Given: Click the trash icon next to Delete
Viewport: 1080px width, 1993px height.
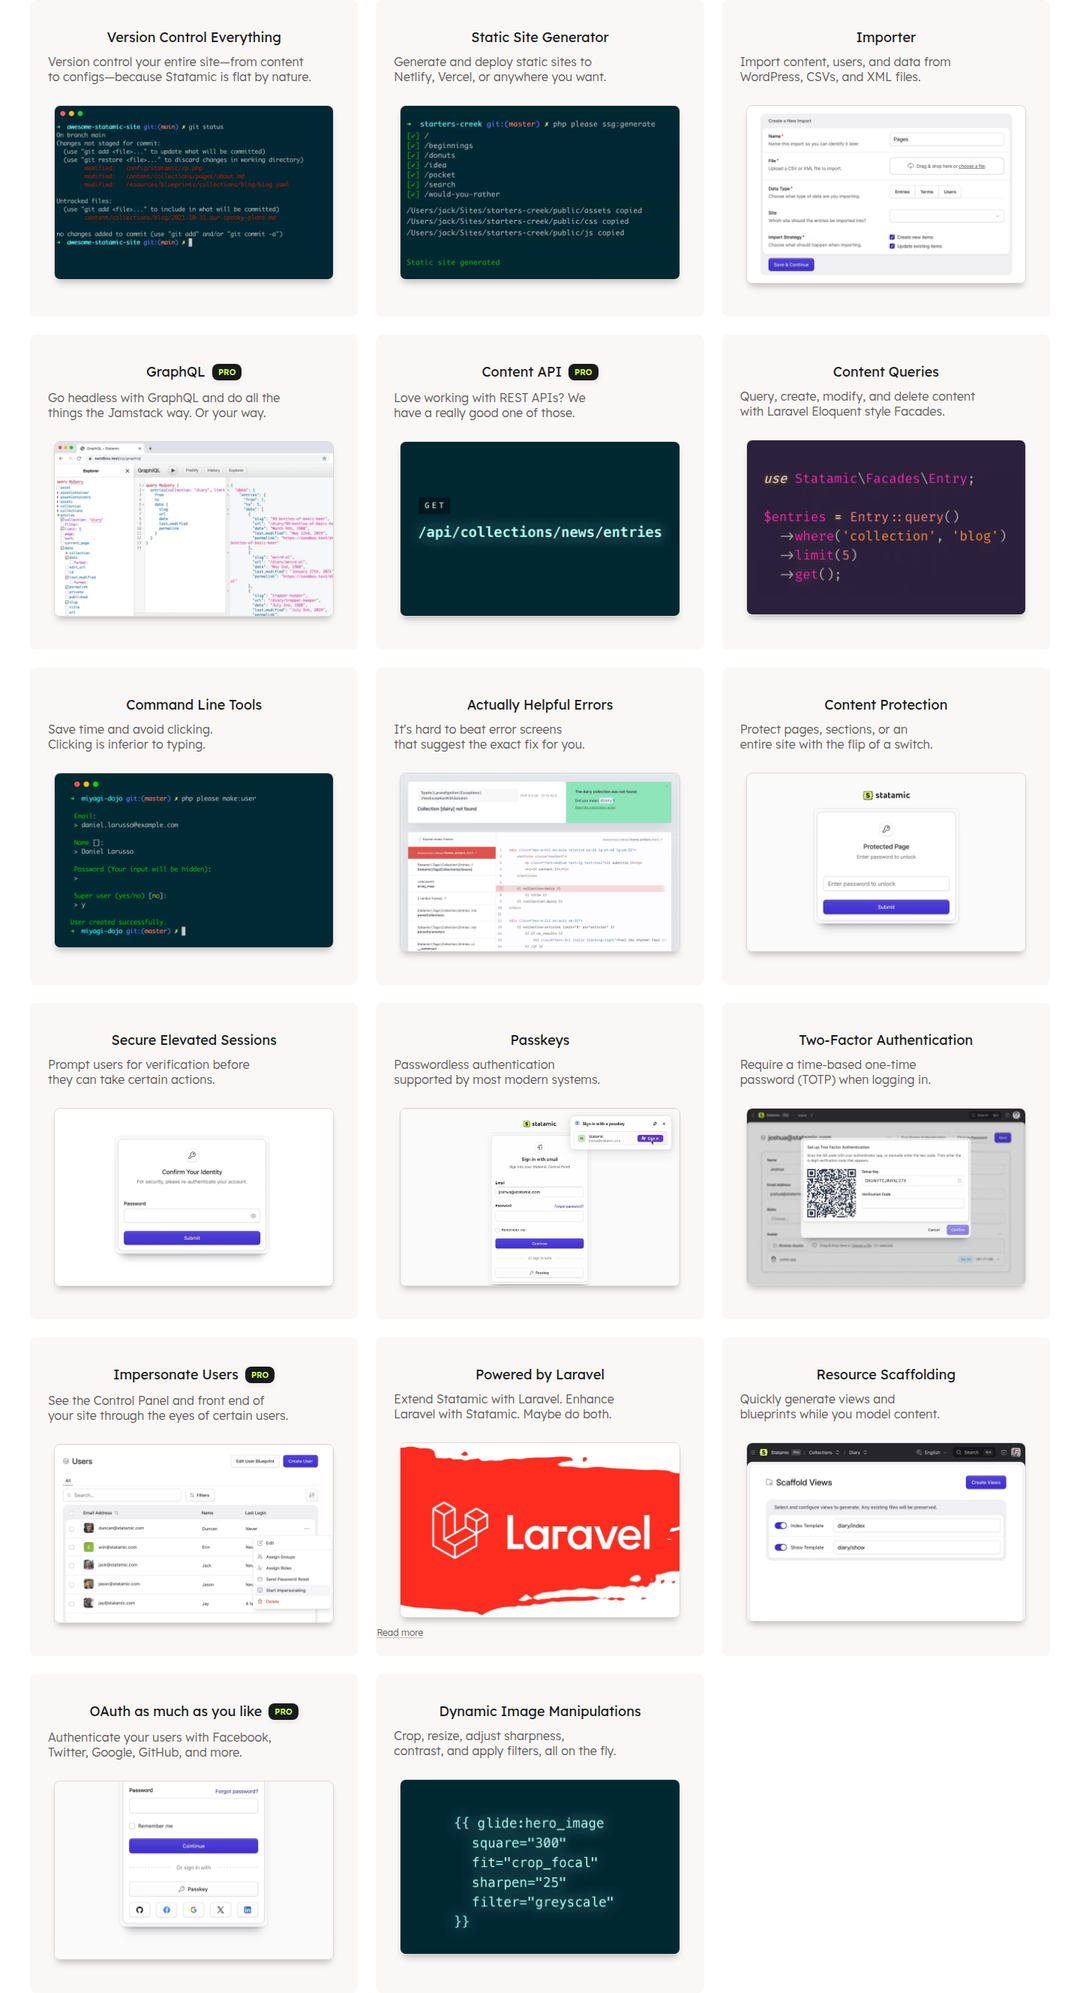Looking at the screenshot, I should point(261,1601).
